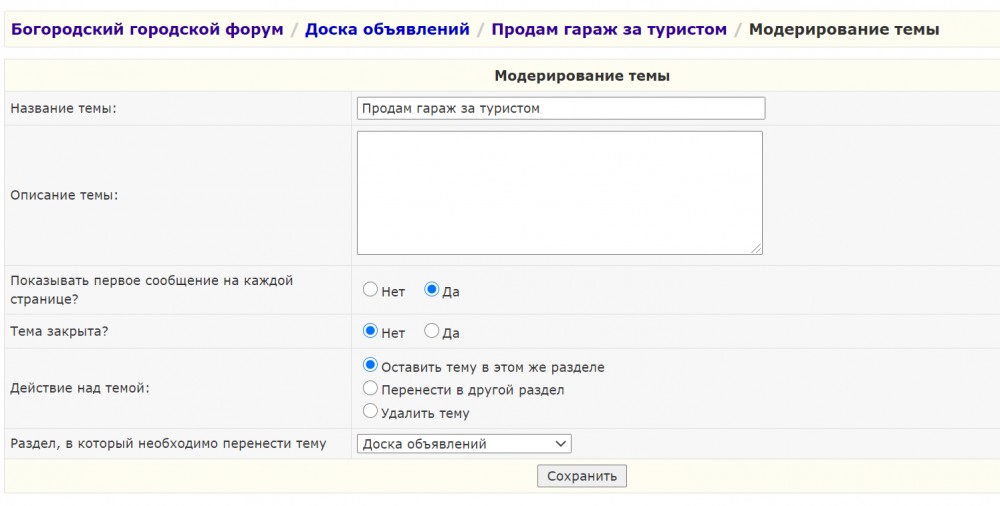
Task: Focus the Описание темы text area
Action: coord(559,193)
